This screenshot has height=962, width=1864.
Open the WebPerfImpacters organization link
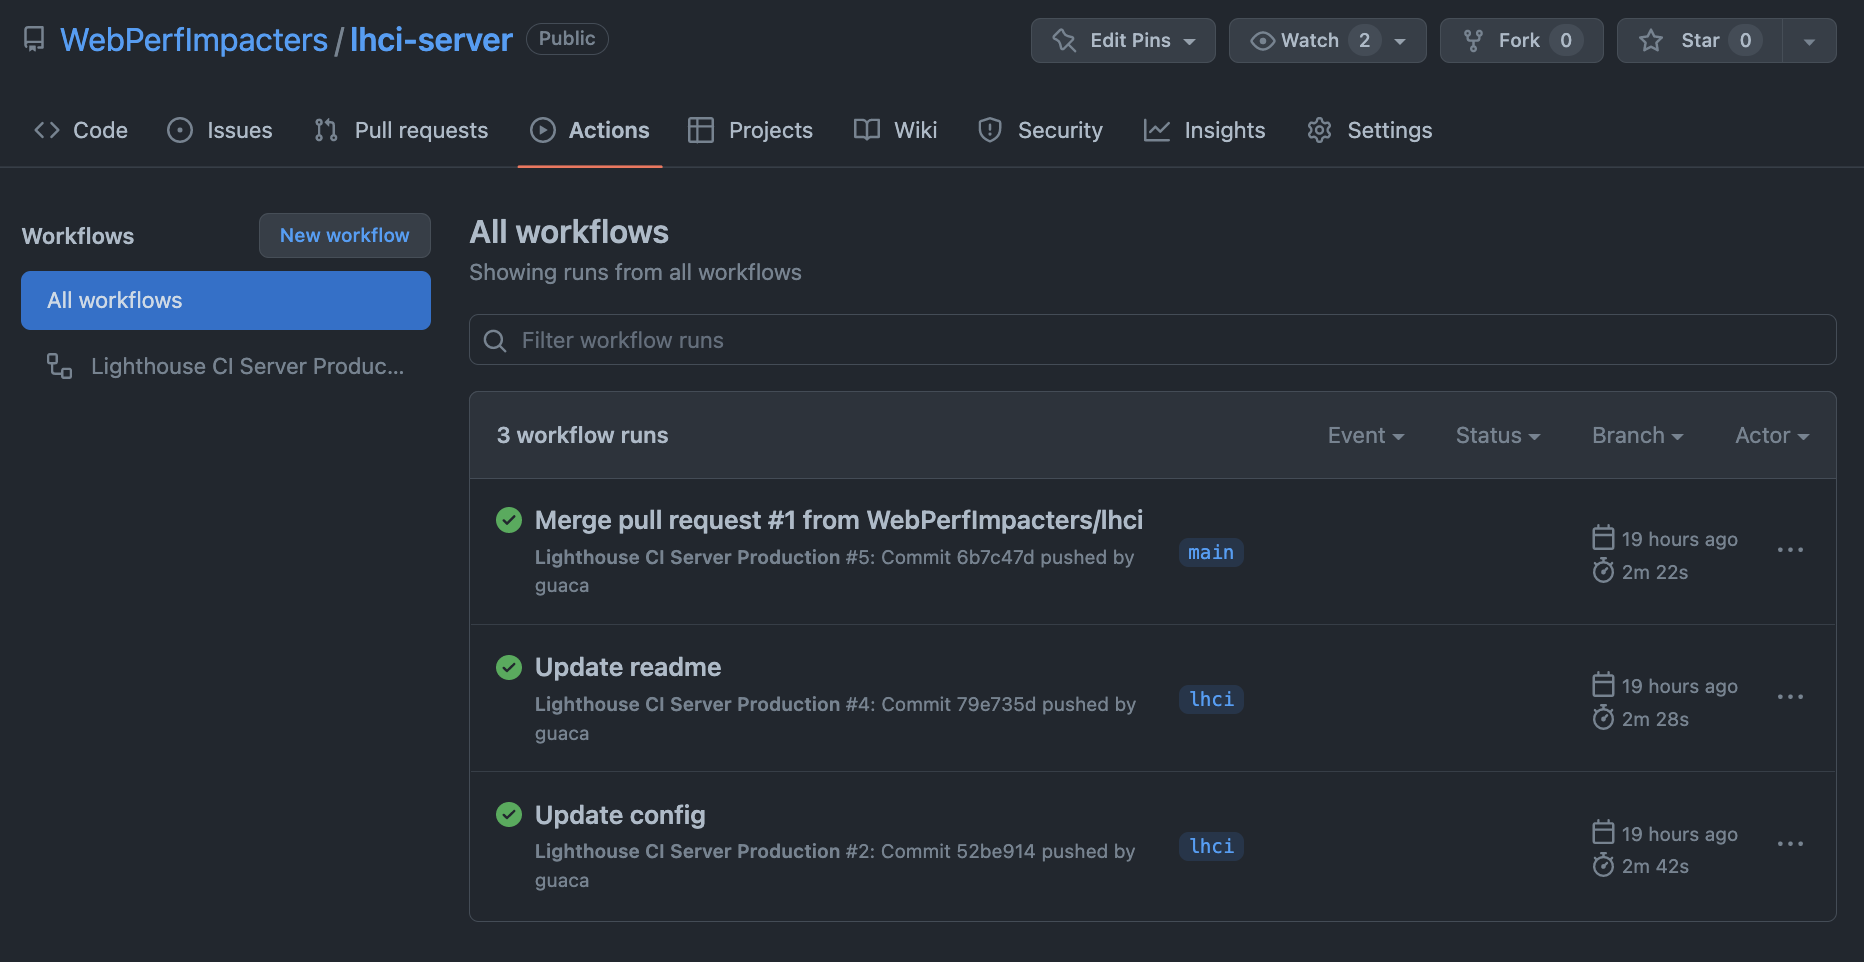coord(194,40)
